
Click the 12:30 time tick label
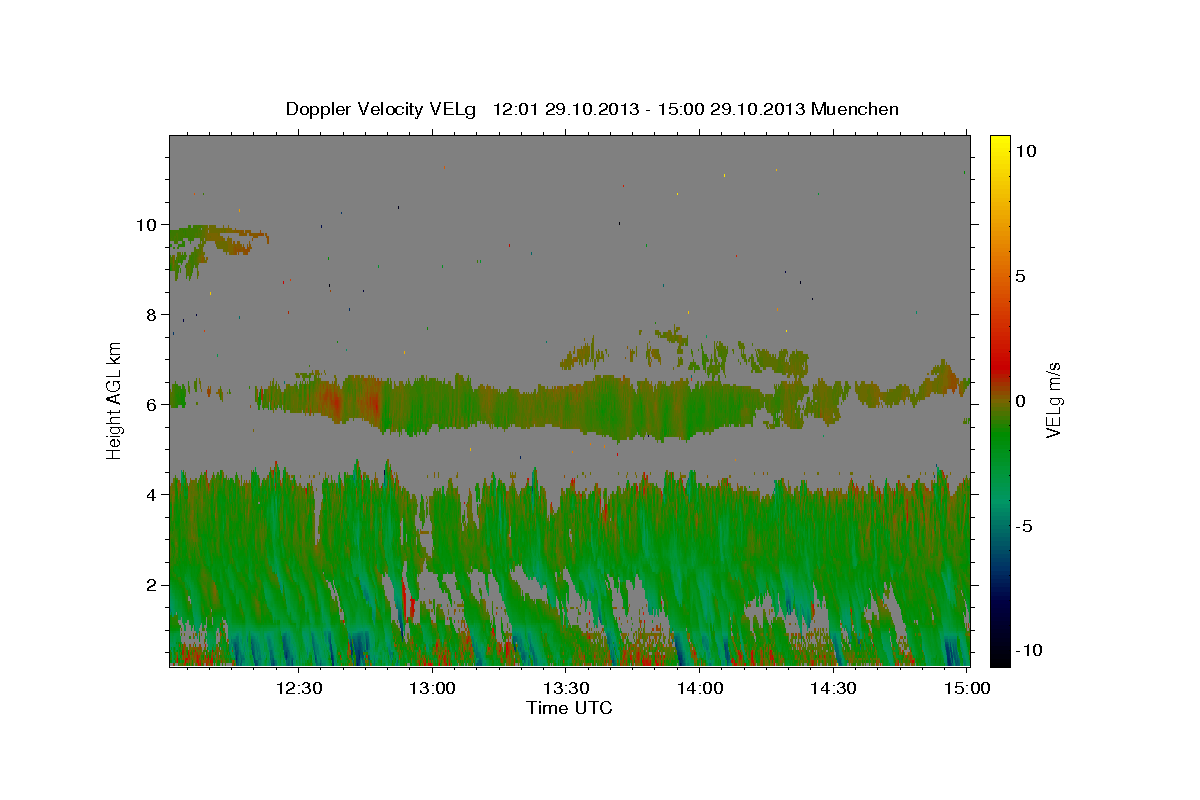pyautogui.click(x=300, y=689)
